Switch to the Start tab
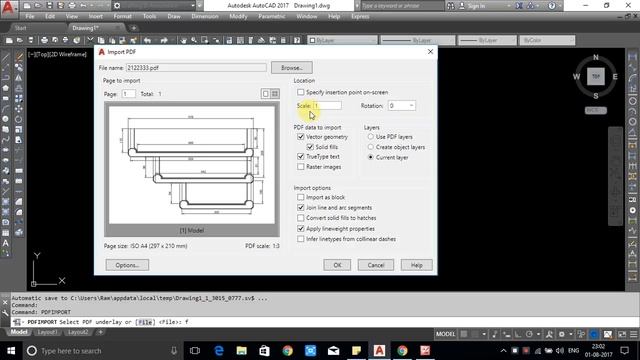This screenshot has height=360, width=640. [20, 28]
